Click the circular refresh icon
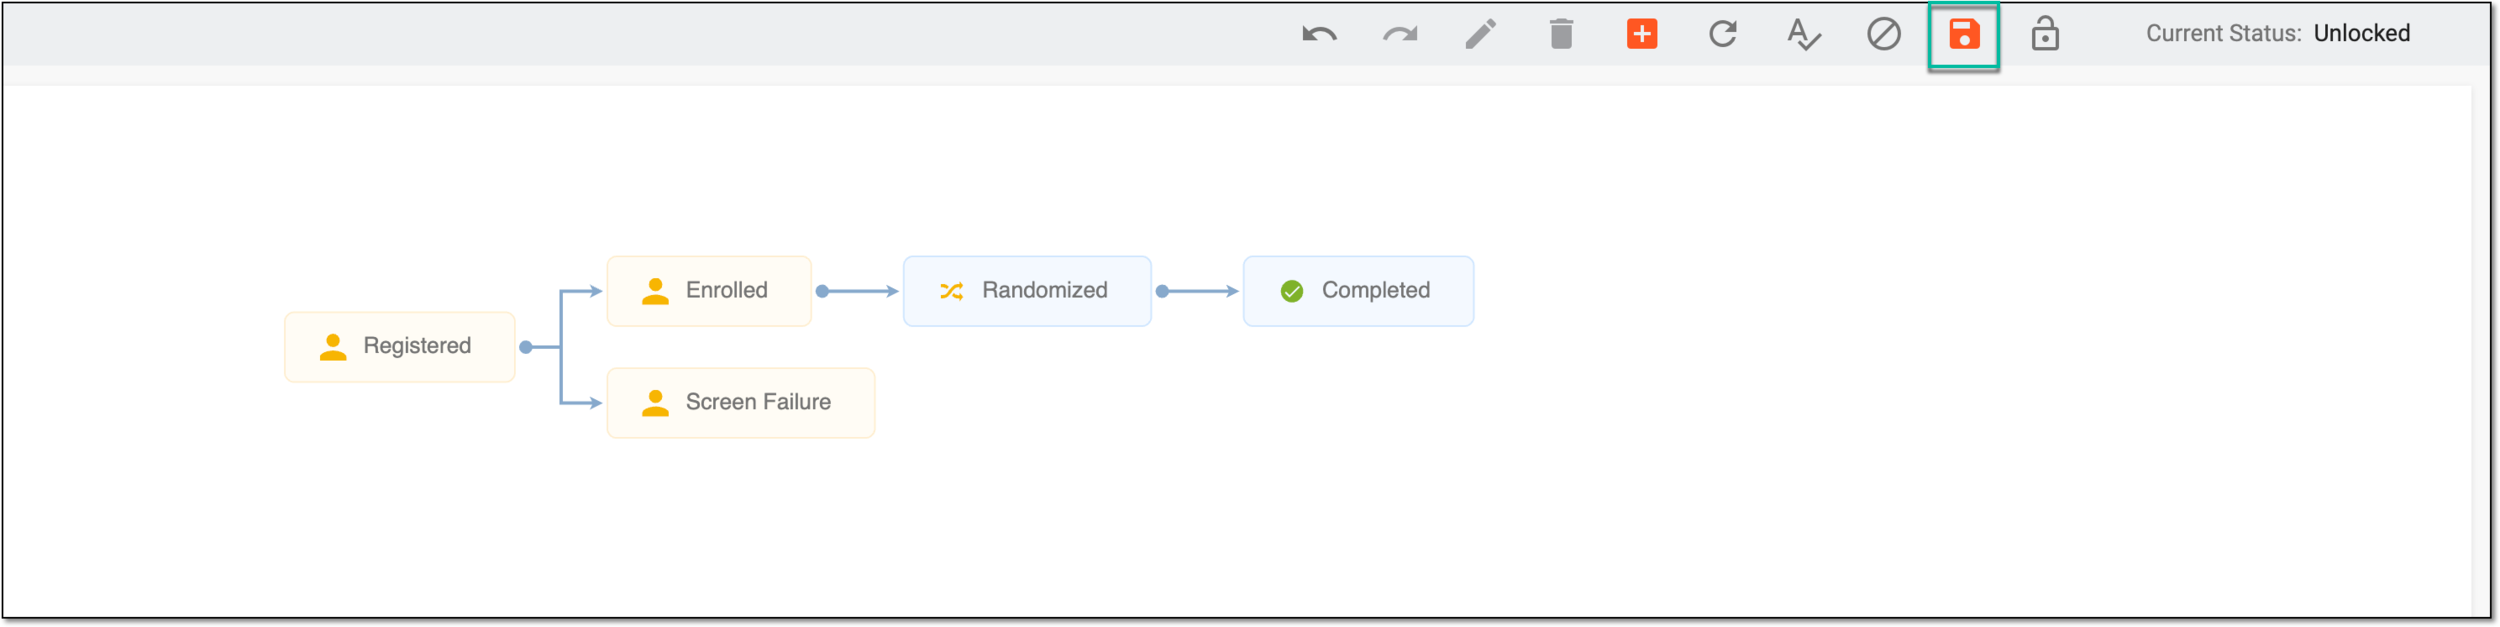The height and width of the screenshot is (627, 2500). point(1723,34)
